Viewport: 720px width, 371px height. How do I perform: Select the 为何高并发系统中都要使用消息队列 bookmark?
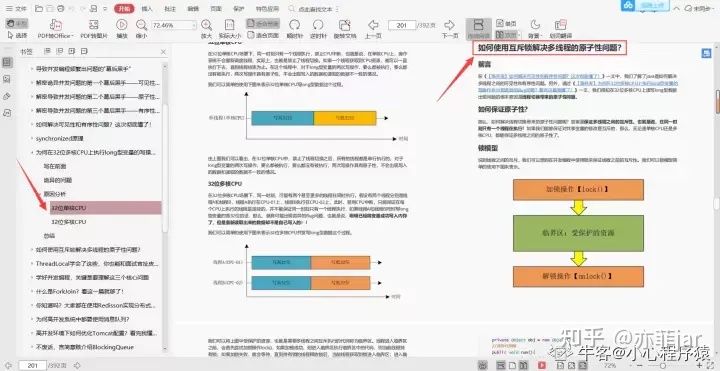83,319
